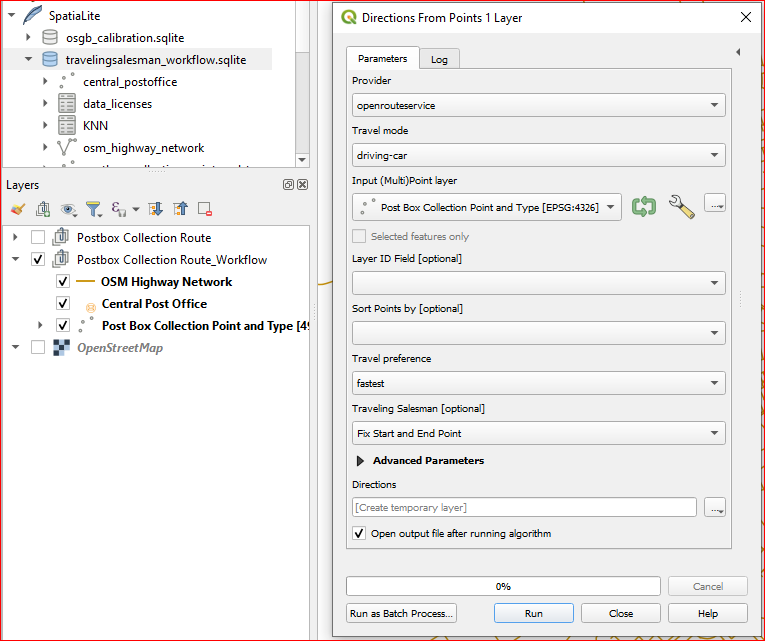
Task: Click Remove Layer/Group icon
Action: click(x=204, y=209)
